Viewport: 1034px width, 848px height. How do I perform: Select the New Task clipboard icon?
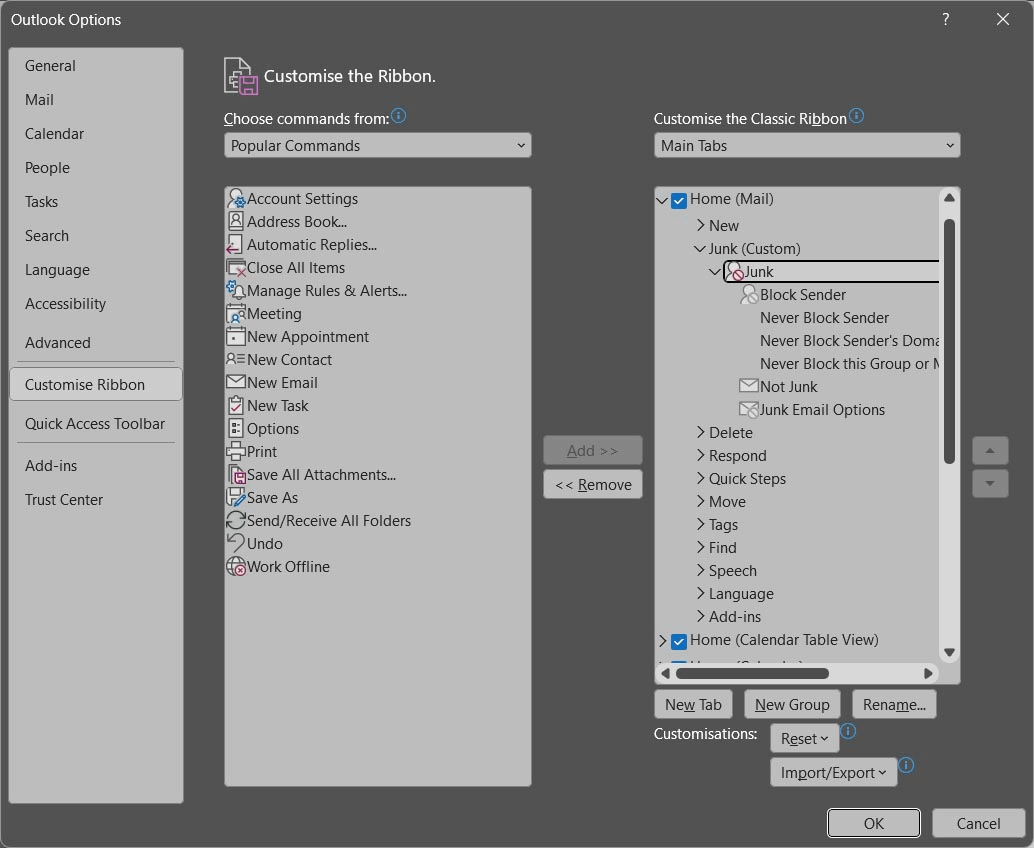click(235, 405)
